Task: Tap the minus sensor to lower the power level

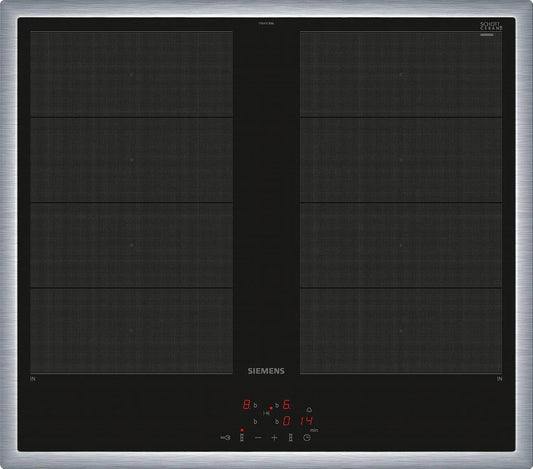Action: coord(258,437)
